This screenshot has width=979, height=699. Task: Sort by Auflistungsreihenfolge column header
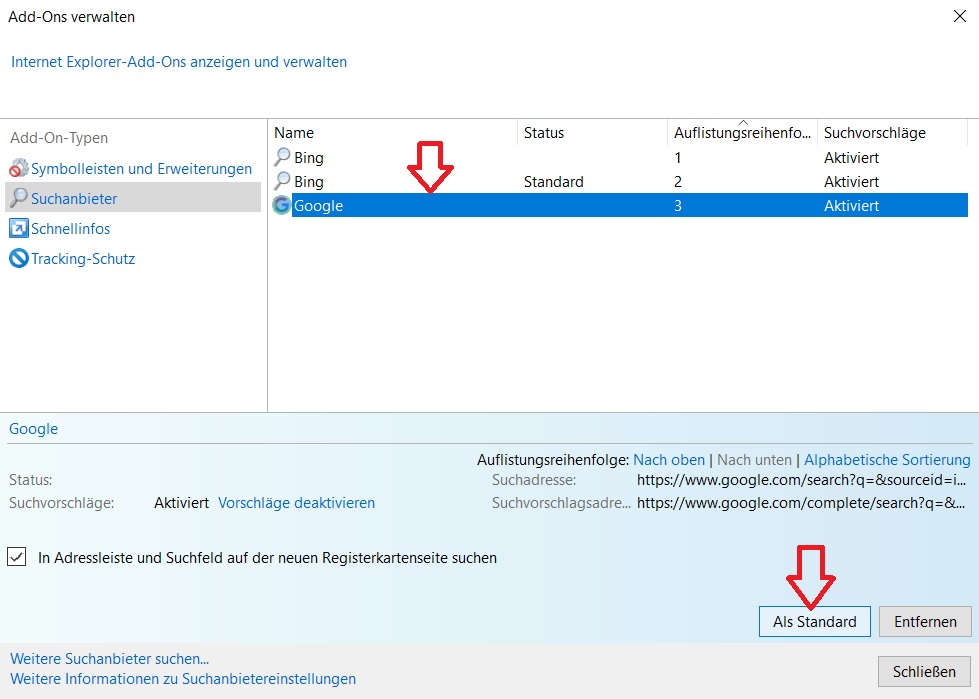click(742, 132)
